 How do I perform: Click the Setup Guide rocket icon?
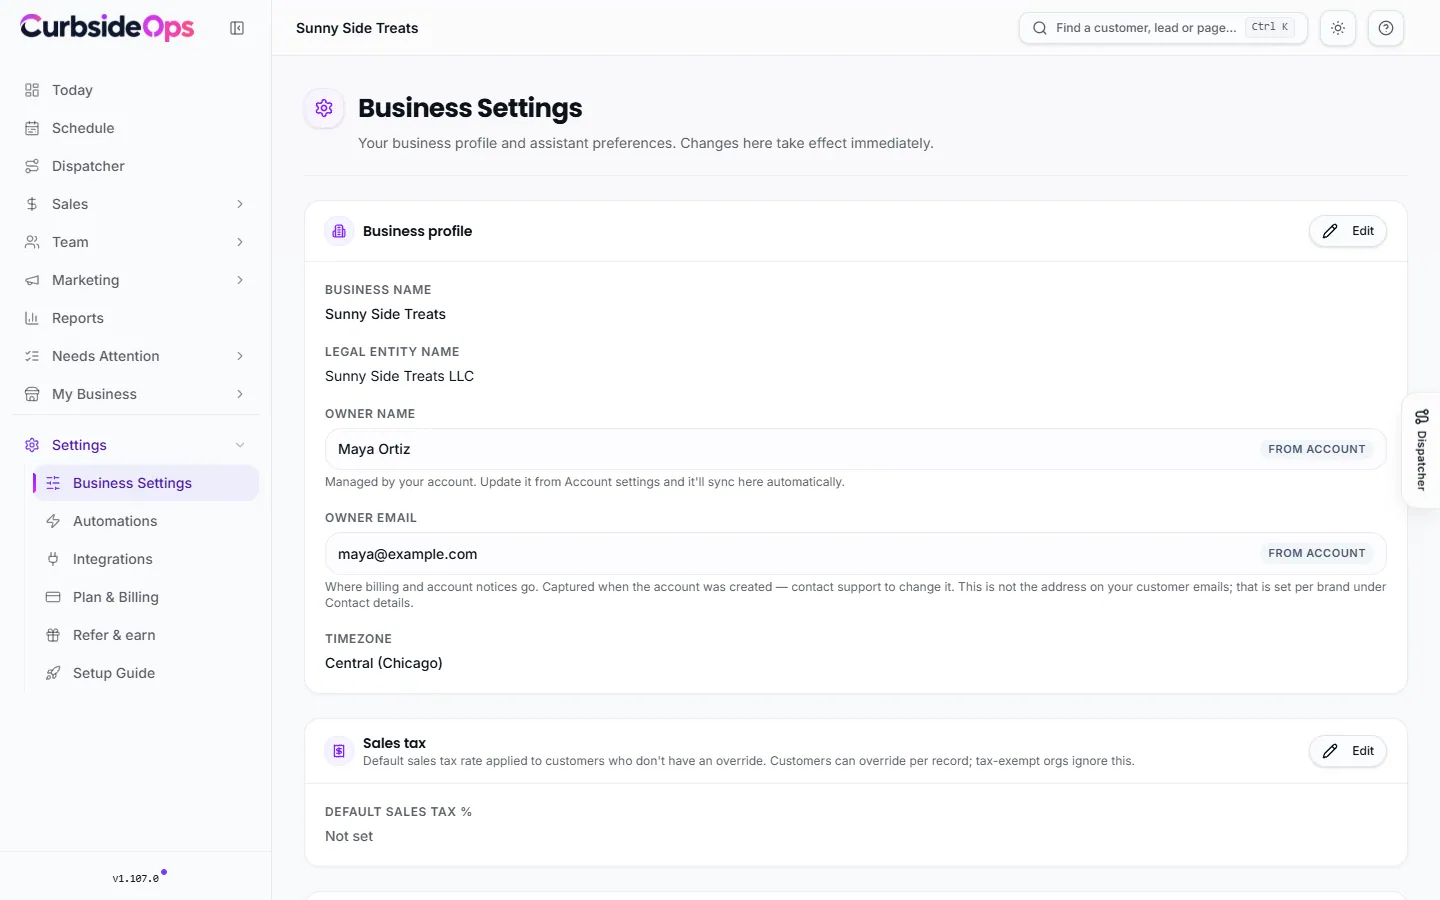(x=53, y=673)
